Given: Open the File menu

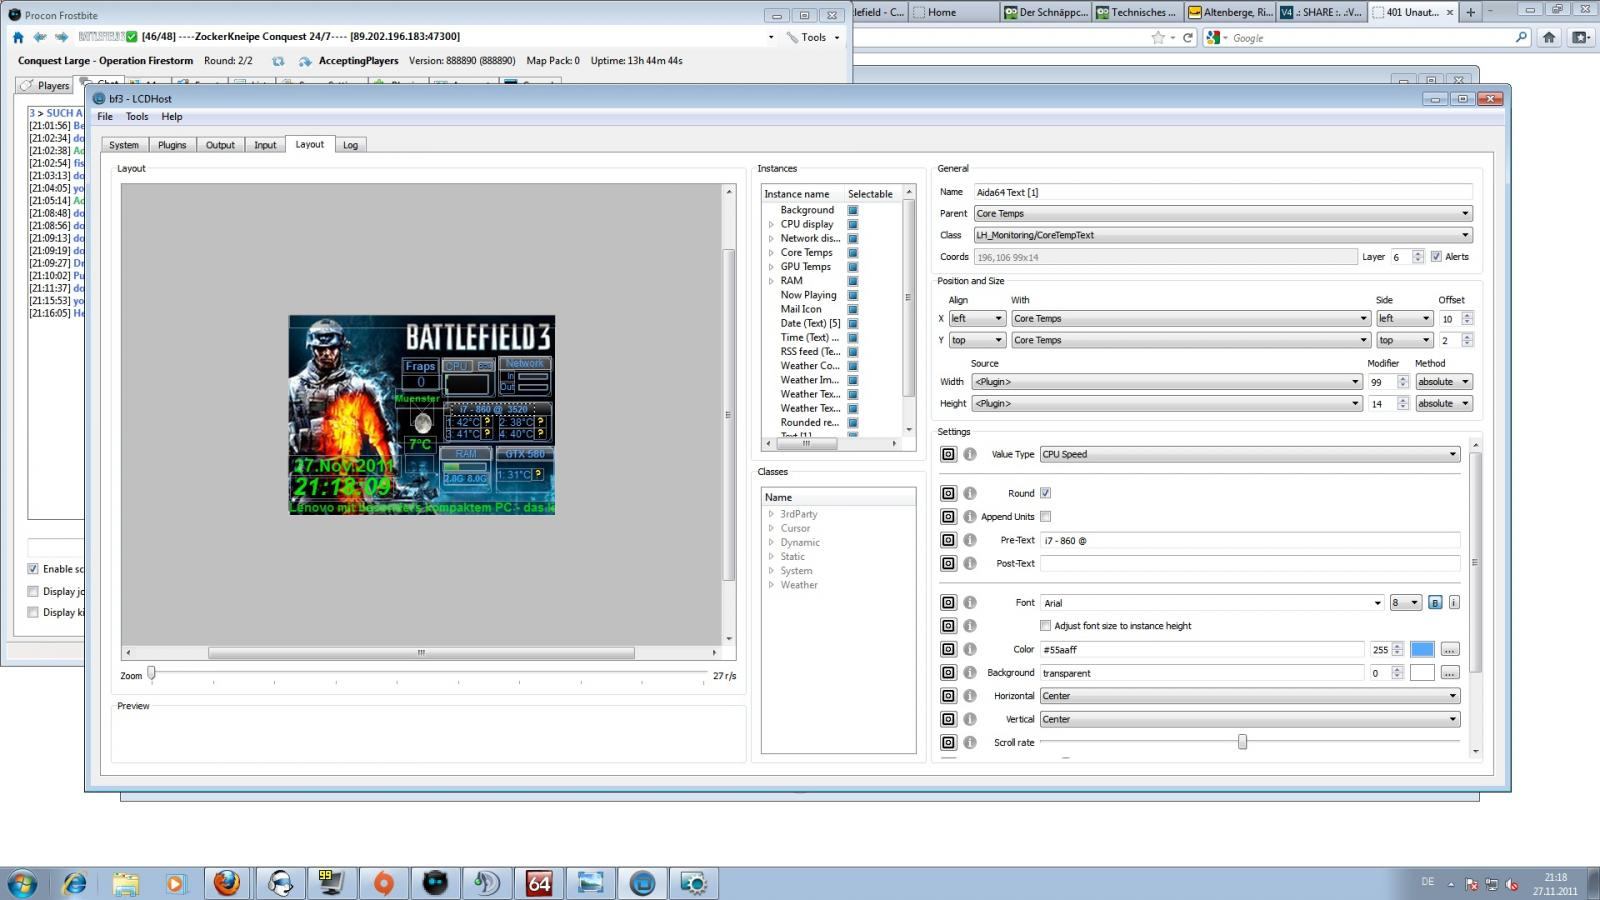Looking at the screenshot, I should coord(105,117).
